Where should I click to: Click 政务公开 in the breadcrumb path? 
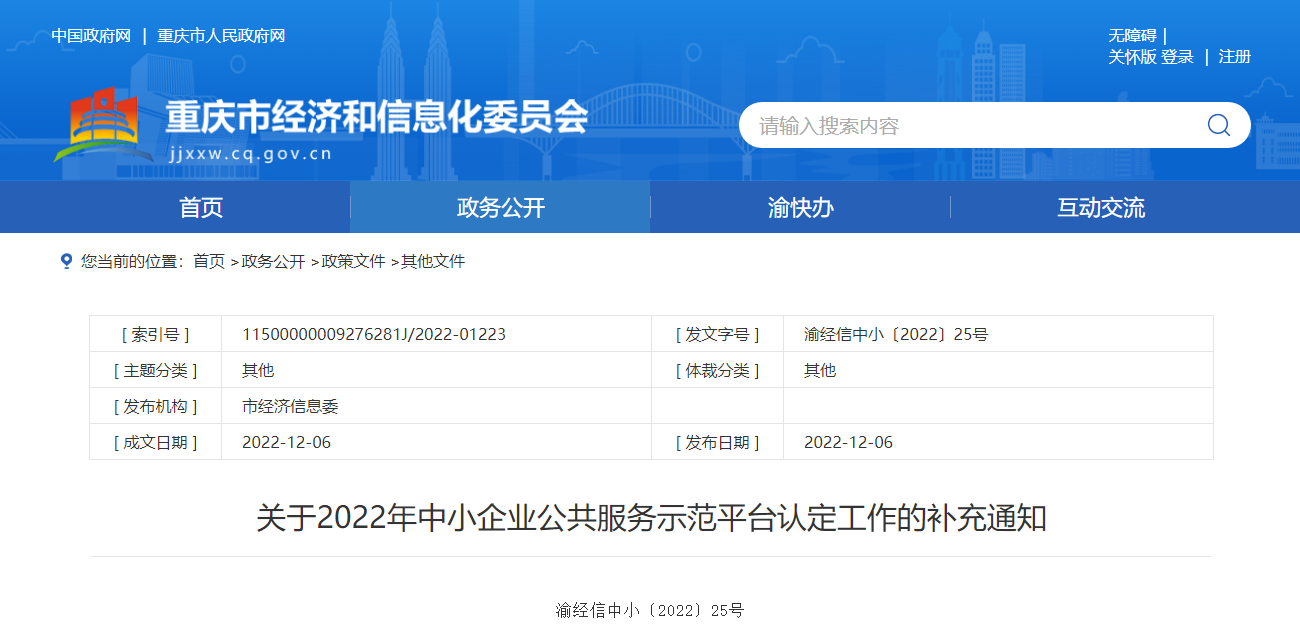[273, 261]
